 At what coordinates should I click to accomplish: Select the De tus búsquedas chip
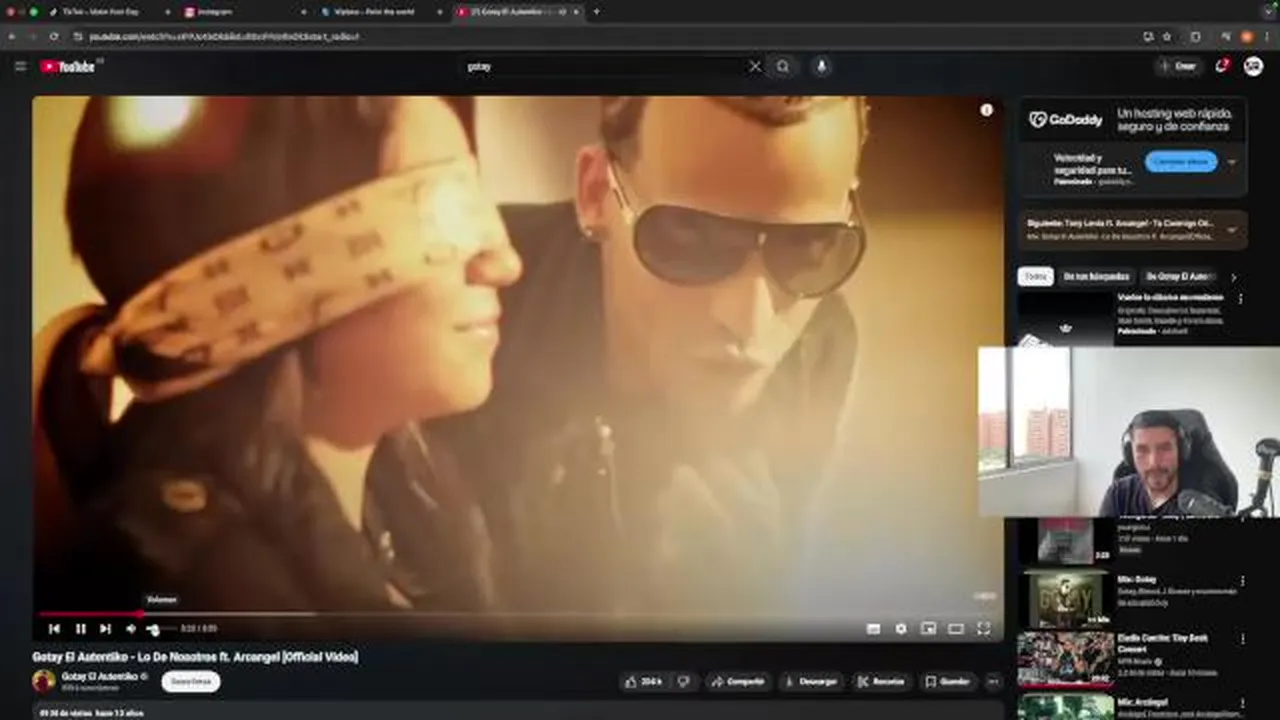1096,276
